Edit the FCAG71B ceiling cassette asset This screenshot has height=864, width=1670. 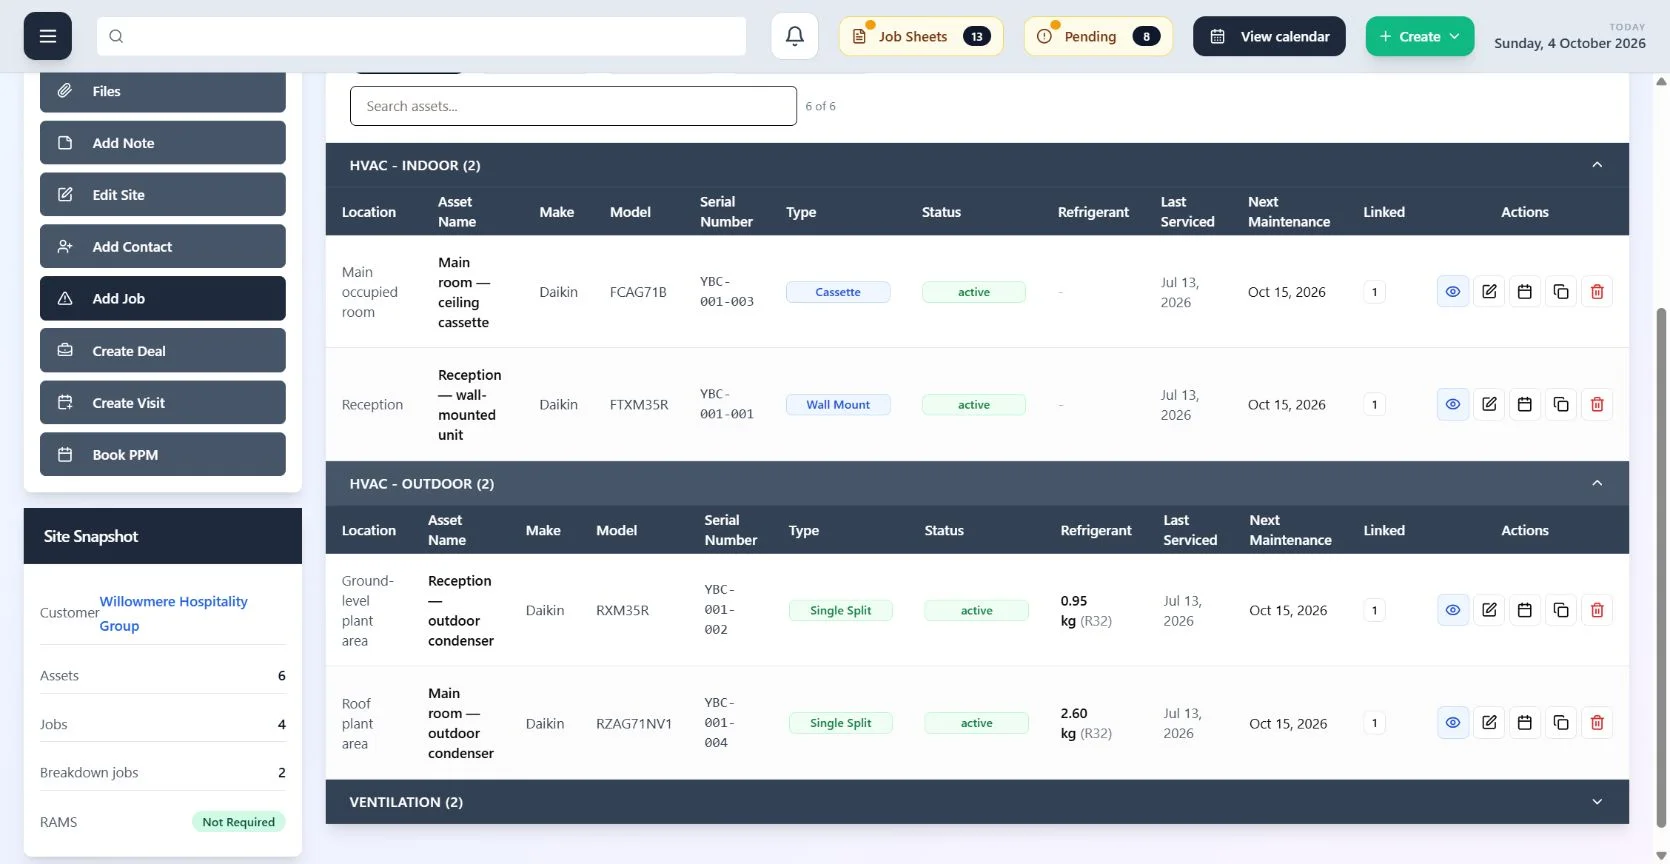pos(1489,292)
